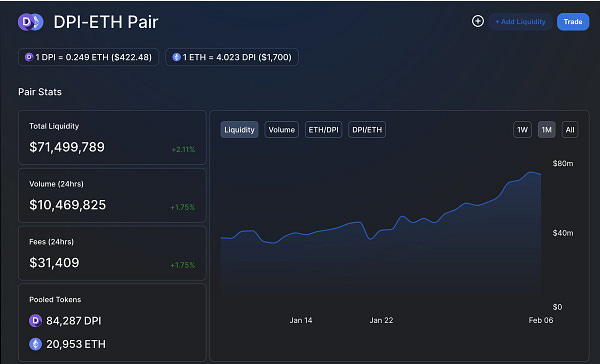Click the Fees value $31,409
The image size is (600, 364).
coord(54,263)
